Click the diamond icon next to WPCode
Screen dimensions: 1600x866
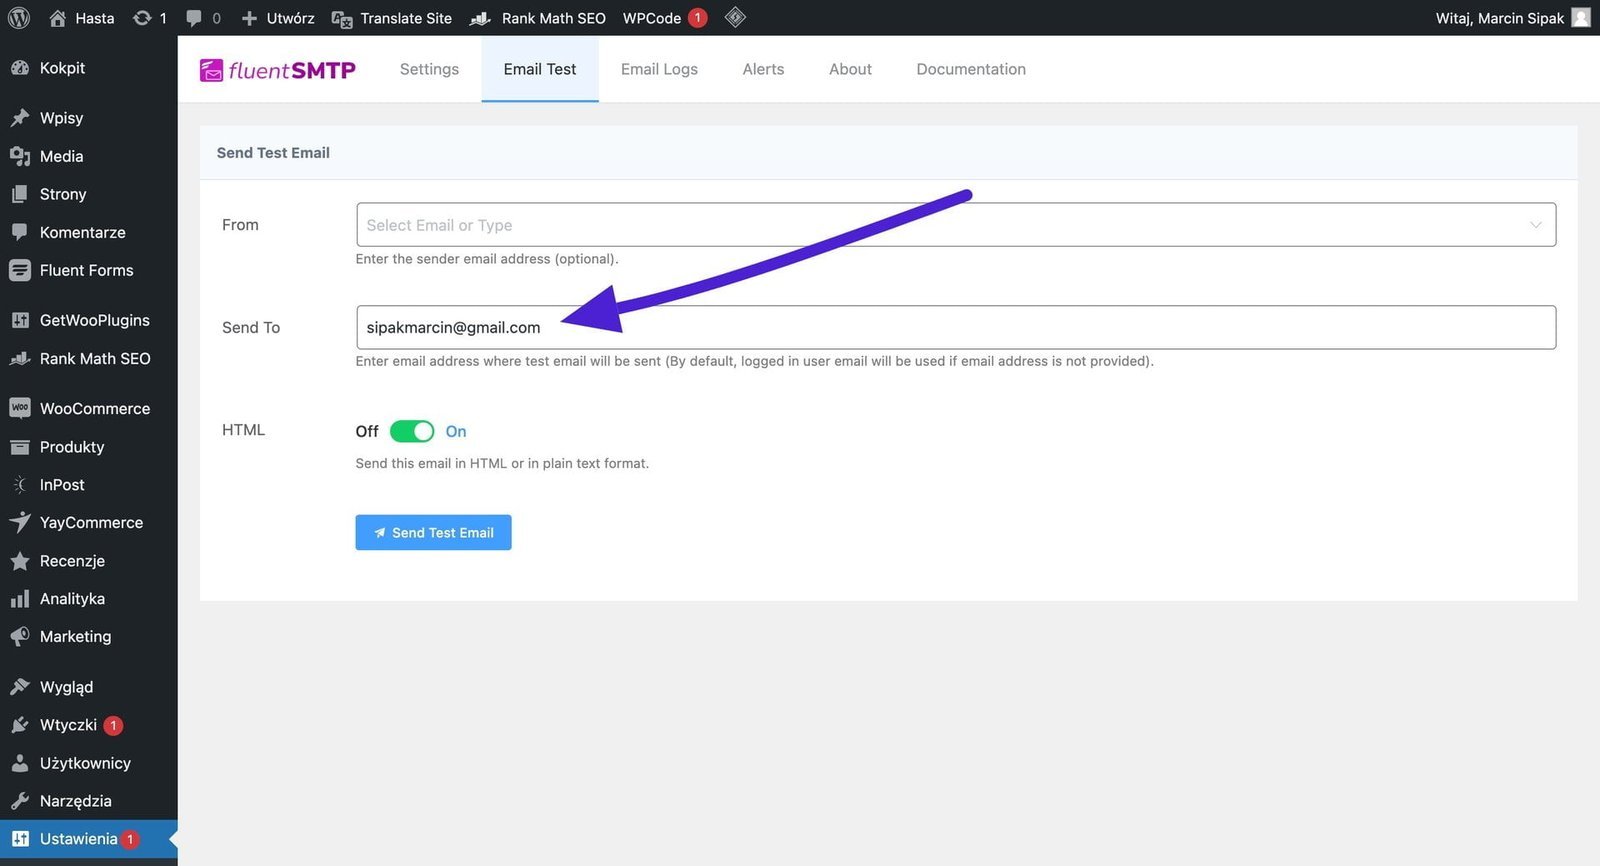click(x=735, y=17)
